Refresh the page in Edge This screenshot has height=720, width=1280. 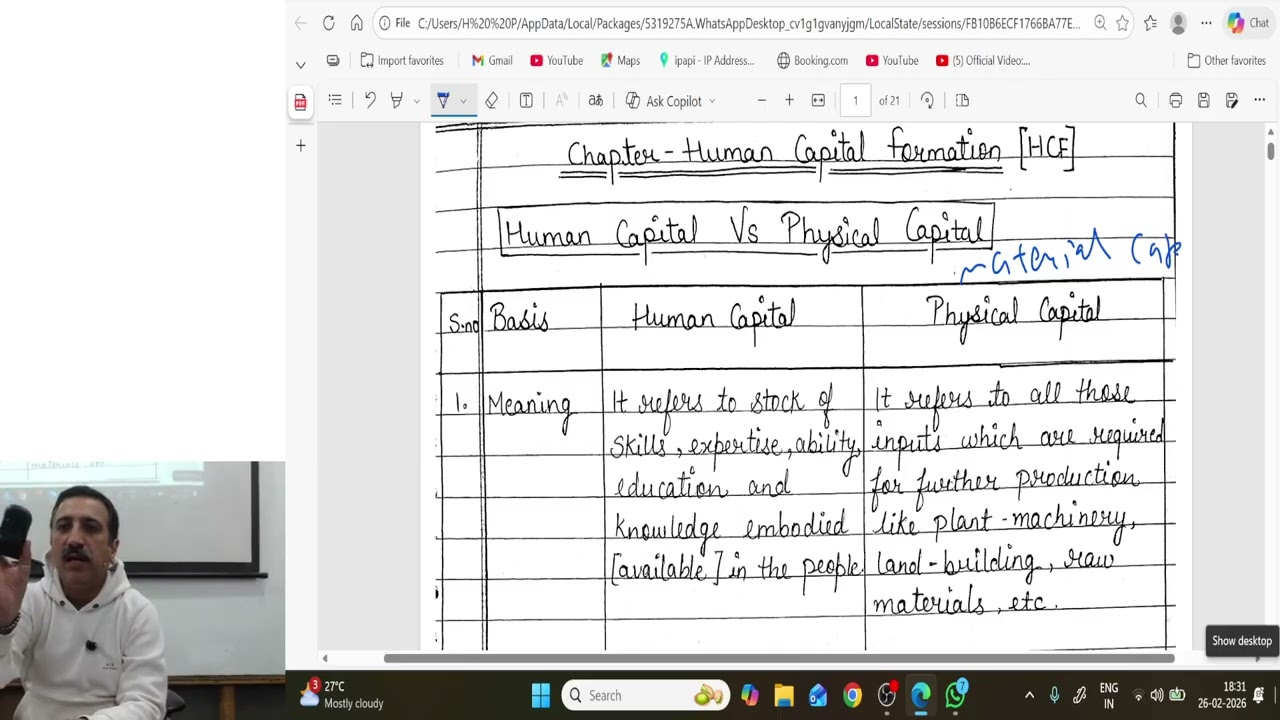pyautogui.click(x=328, y=23)
